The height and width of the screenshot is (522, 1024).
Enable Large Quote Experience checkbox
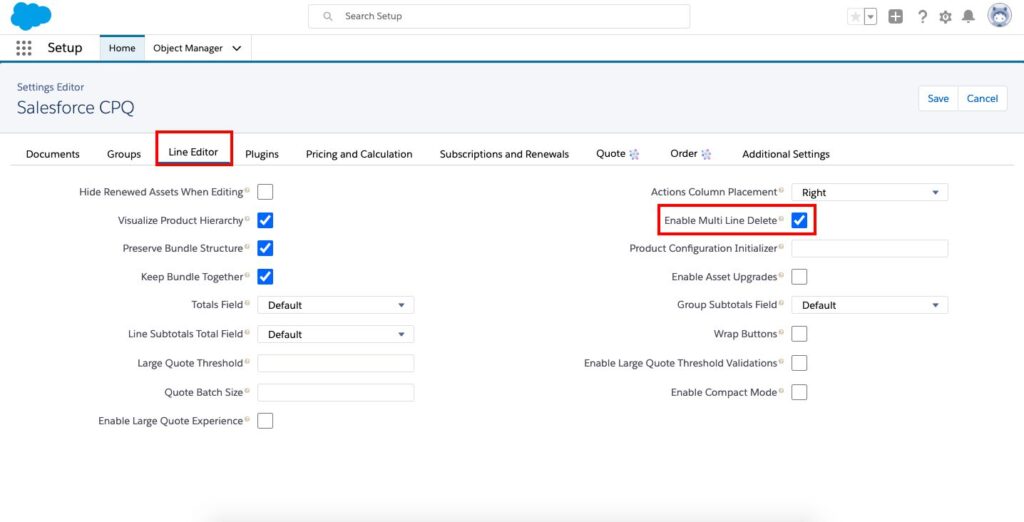click(265, 421)
